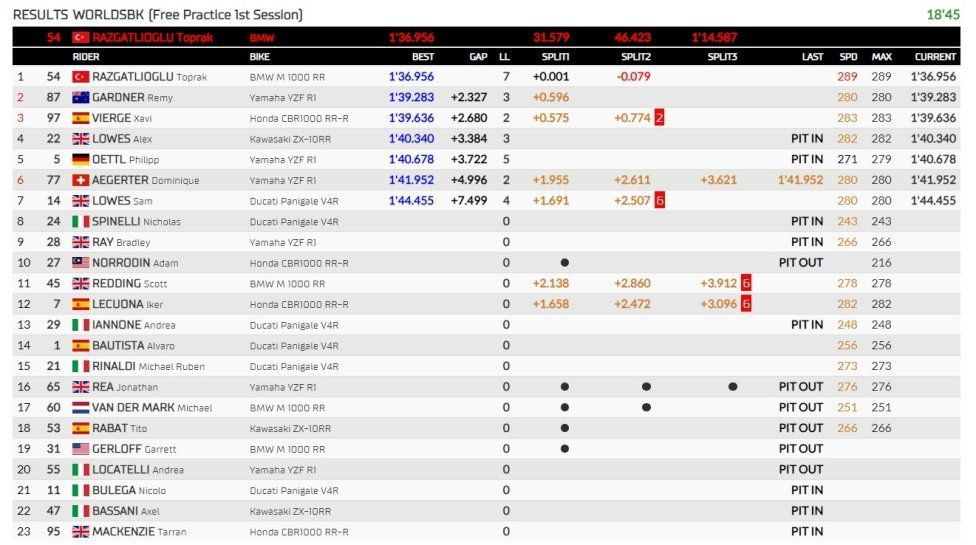Click the Spanish flag next to BAUTISTA Alvaro
The height and width of the screenshot is (545, 976).
[80, 345]
